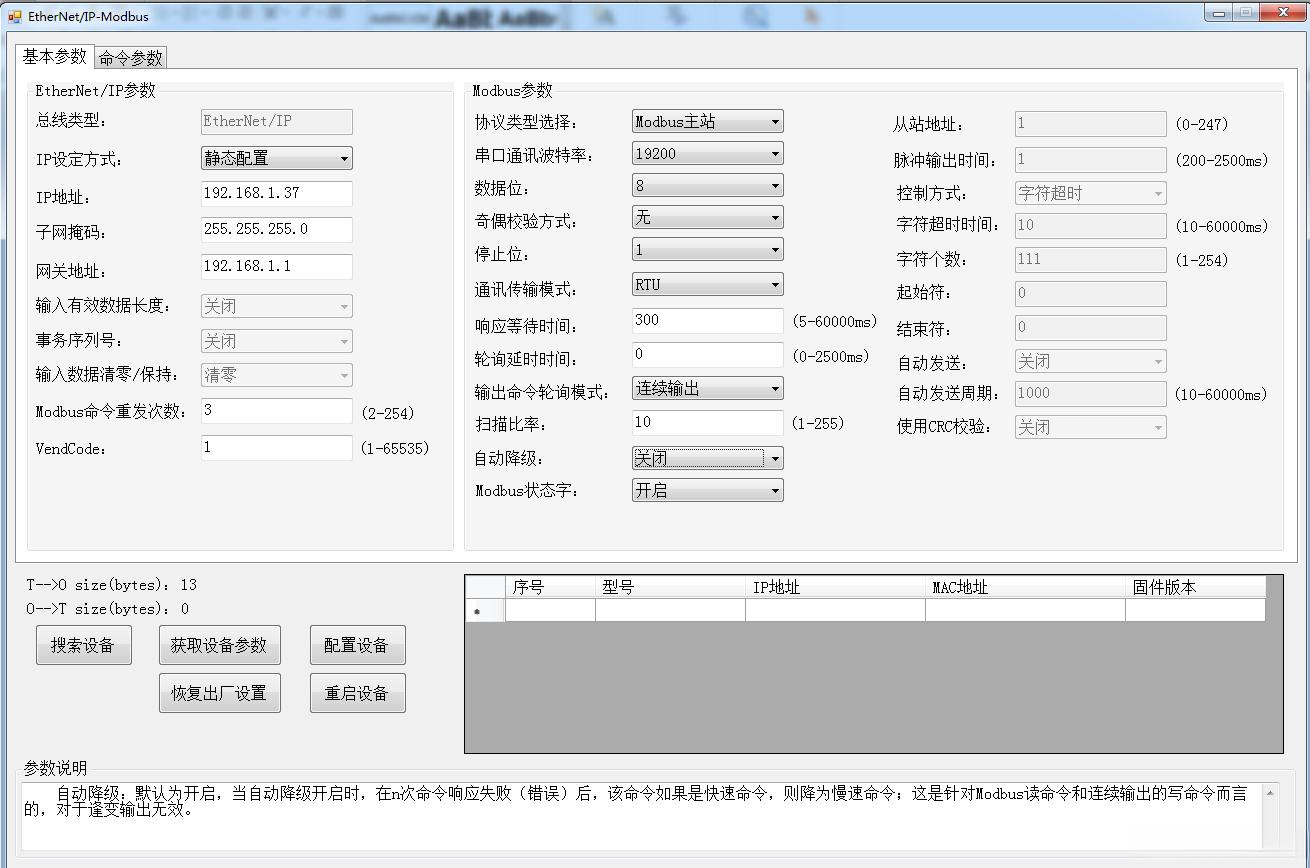Screen dimensions: 1310x868
Task: Click the O-->T size(bytes): 0 text
Action: [x=108, y=609]
